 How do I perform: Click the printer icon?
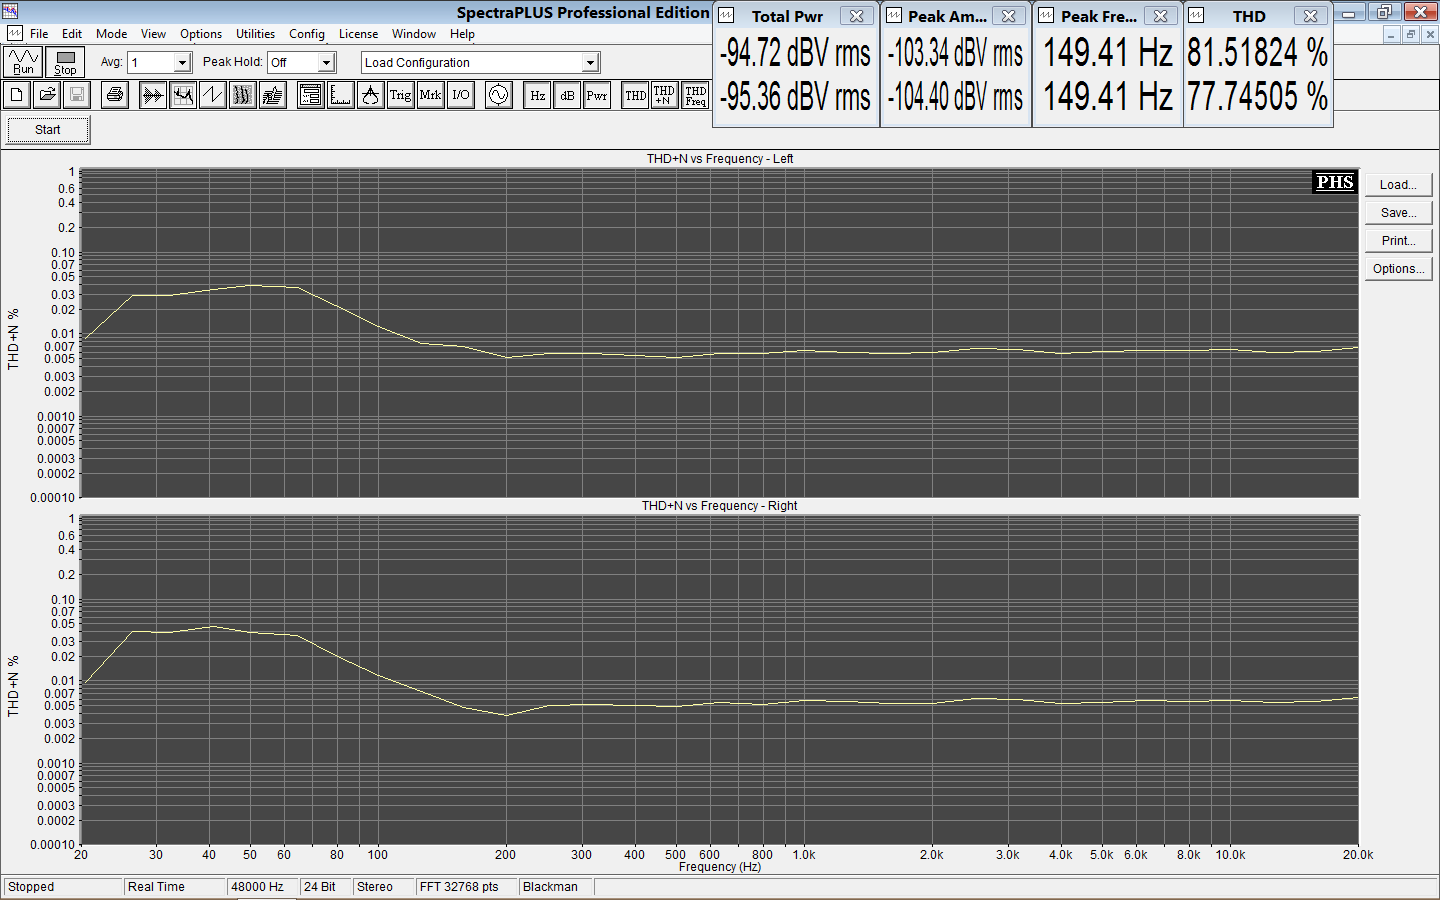coord(115,95)
